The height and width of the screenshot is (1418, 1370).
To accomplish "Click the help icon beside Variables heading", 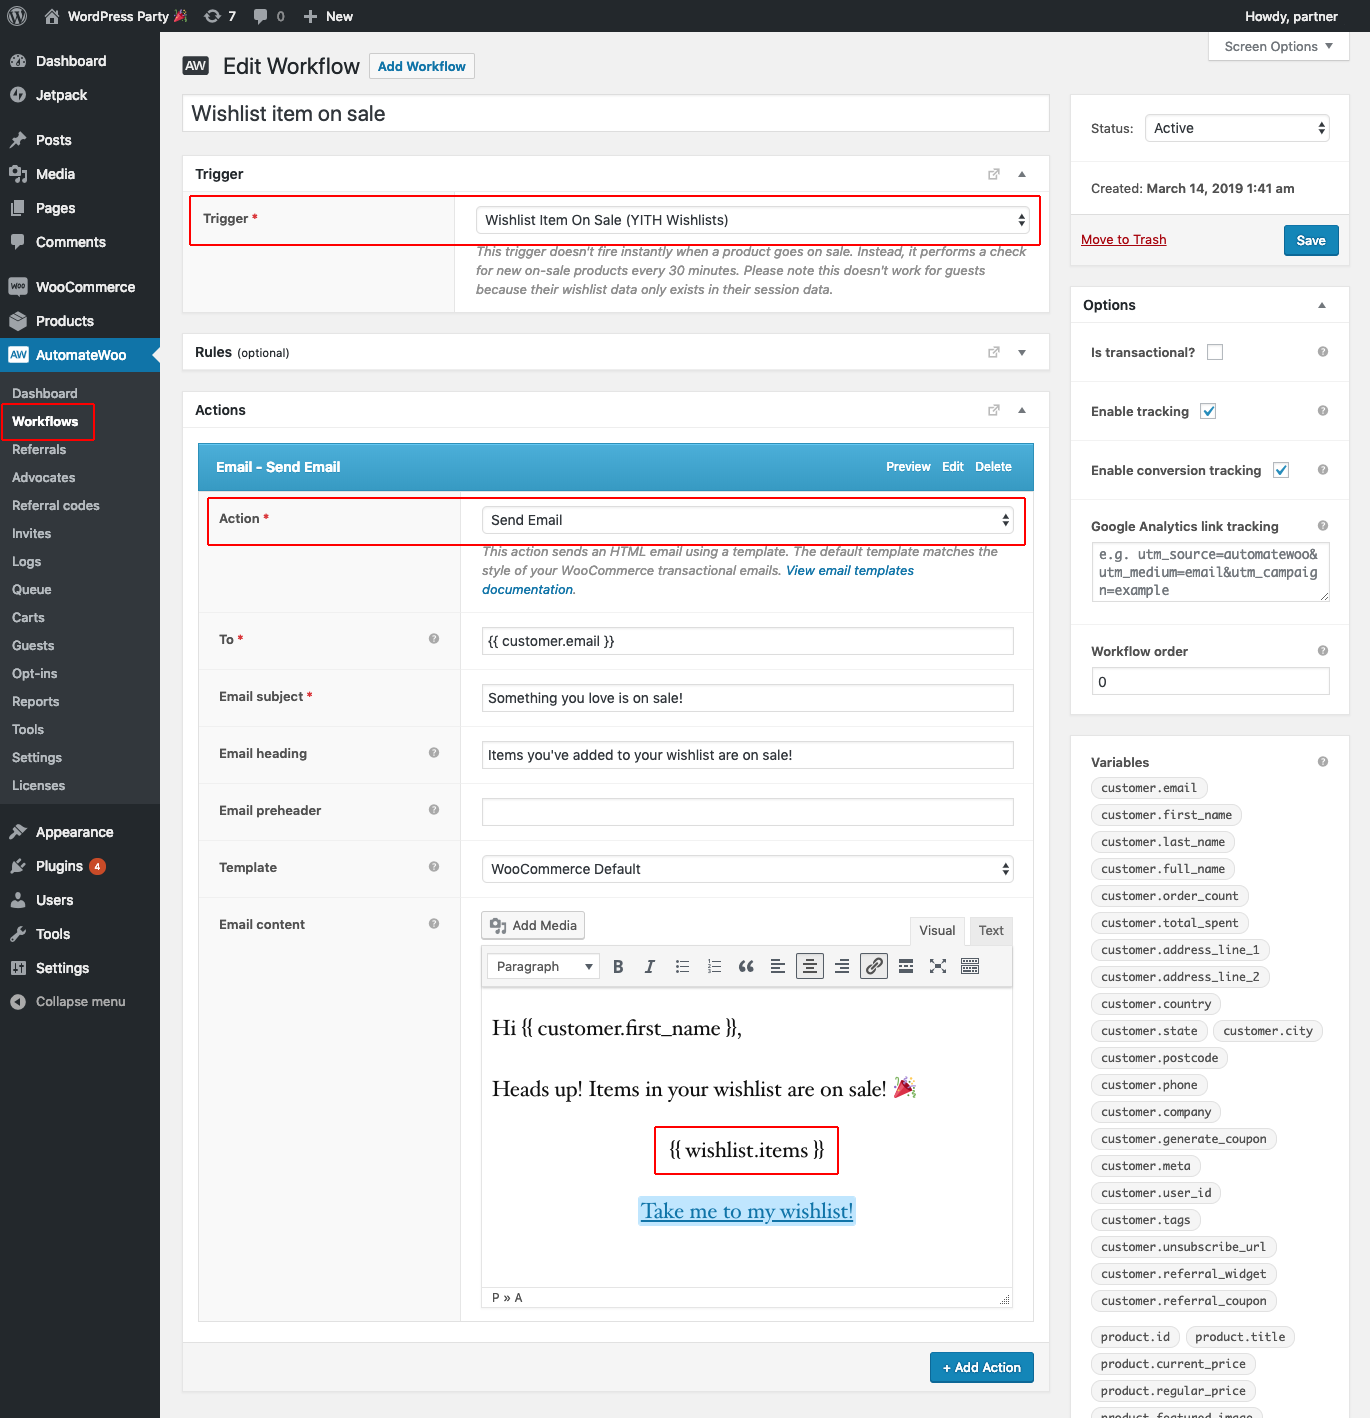I will click(1323, 762).
